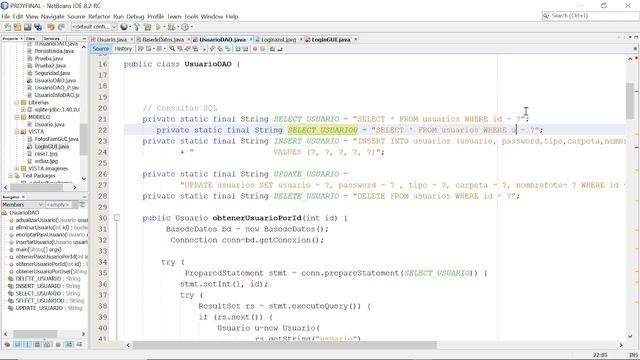This screenshot has height=360, width=640.
Task: Expand the VISTA.imagenes package node
Action: [x=17, y=169]
